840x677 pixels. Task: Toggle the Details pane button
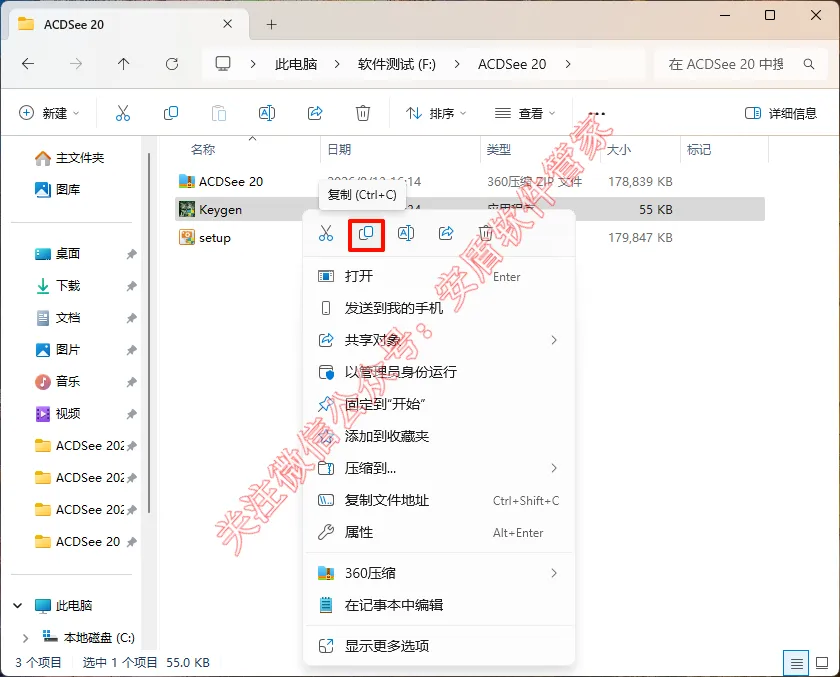pos(781,113)
